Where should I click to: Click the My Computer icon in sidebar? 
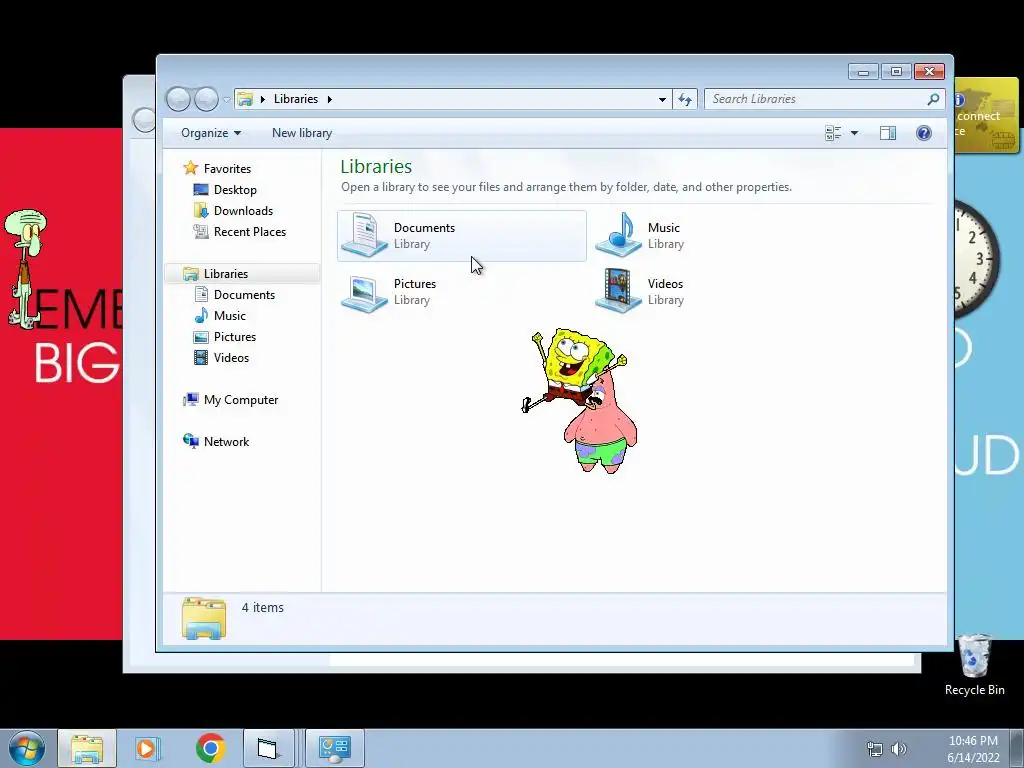pos(191,399)
